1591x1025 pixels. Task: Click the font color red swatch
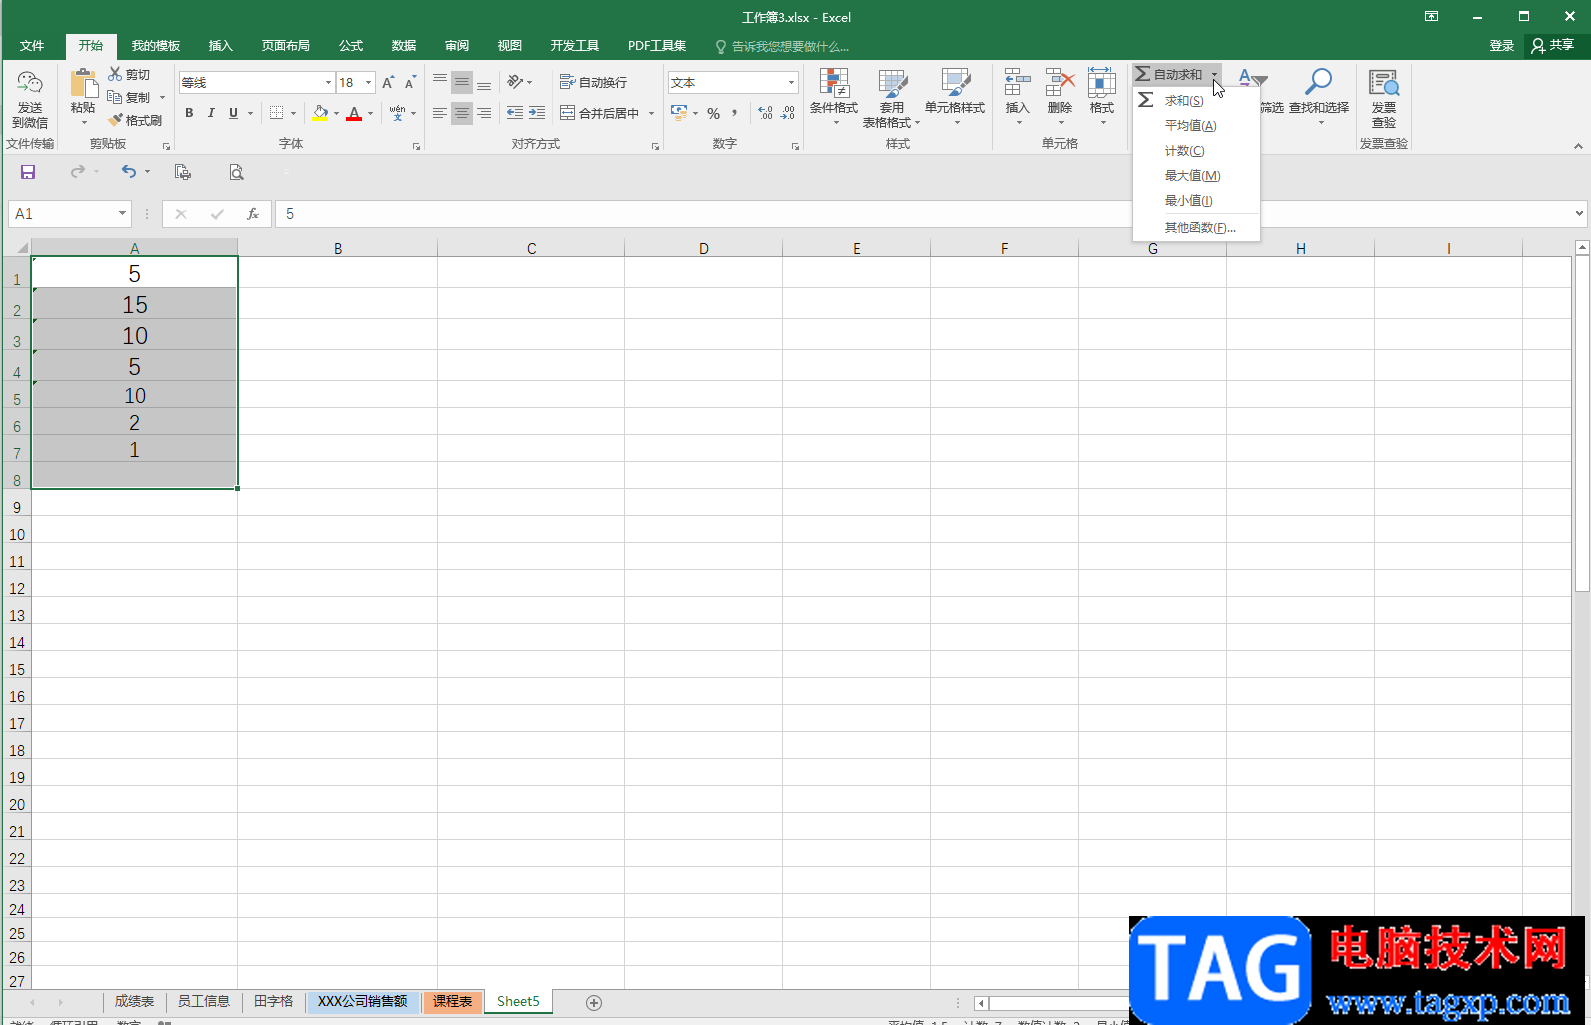pos(354,114)
